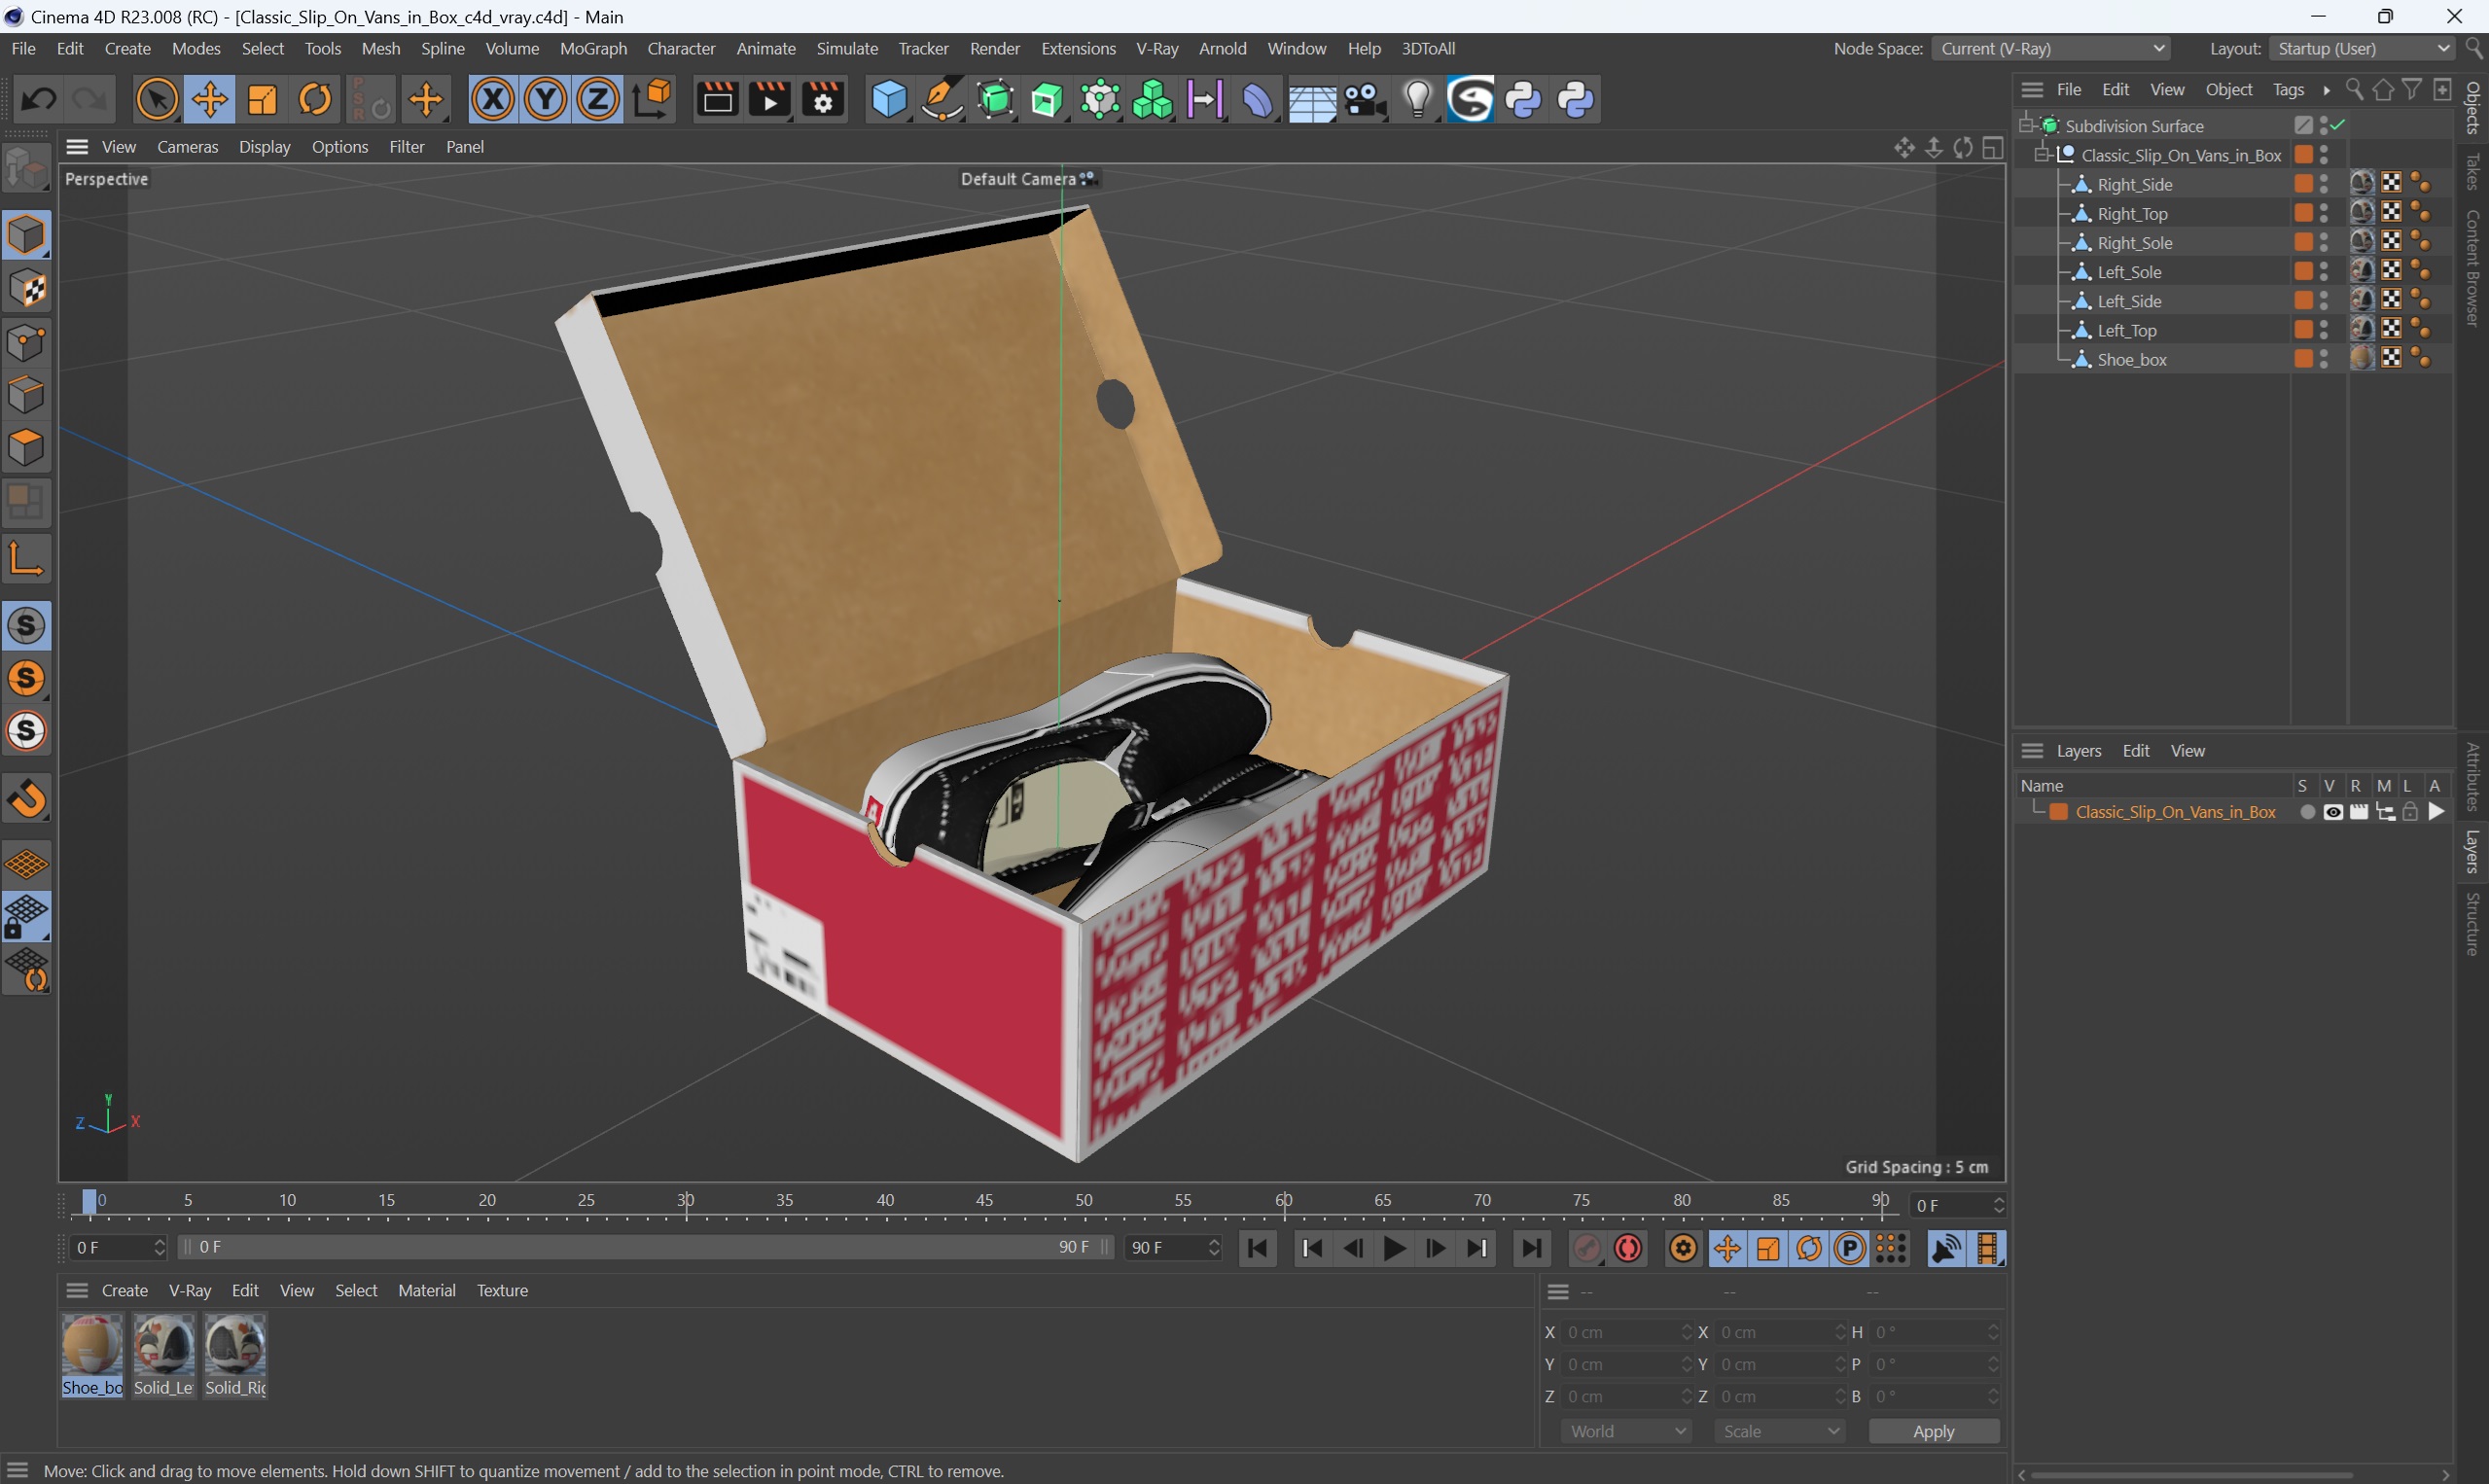Add Subdivision Surface generator icon
Screen dimensions: 2489x1484
click(x=995, y=99)
